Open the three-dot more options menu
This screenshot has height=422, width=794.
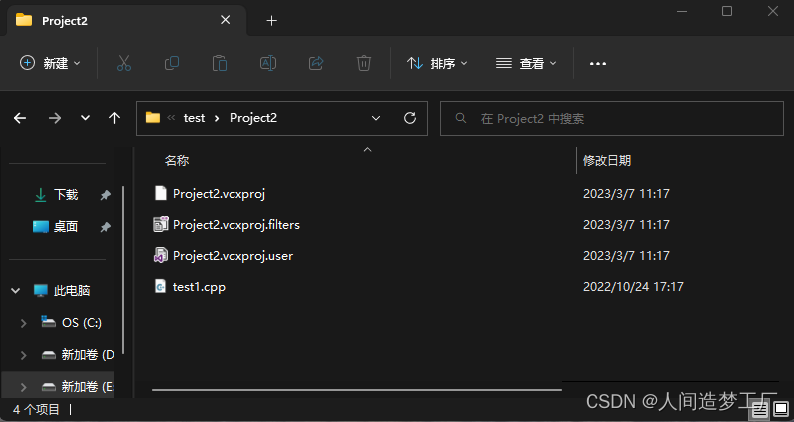click(x=598, y=63)
